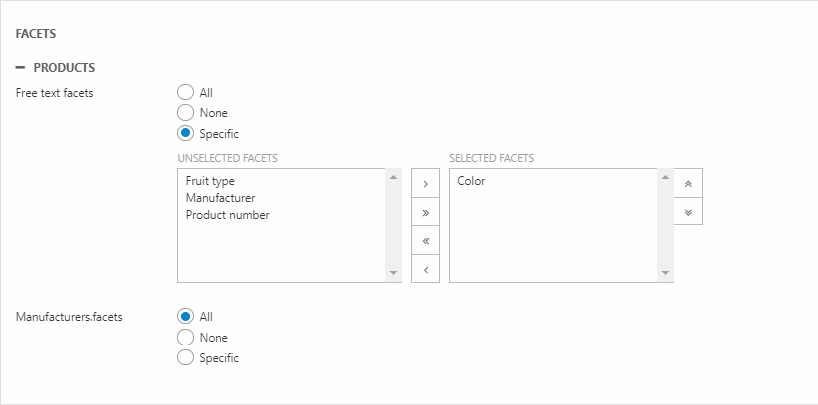Viewport: 818px width, 405px height.
Task: Move selected facet down in order
Action: coord(687,211)
